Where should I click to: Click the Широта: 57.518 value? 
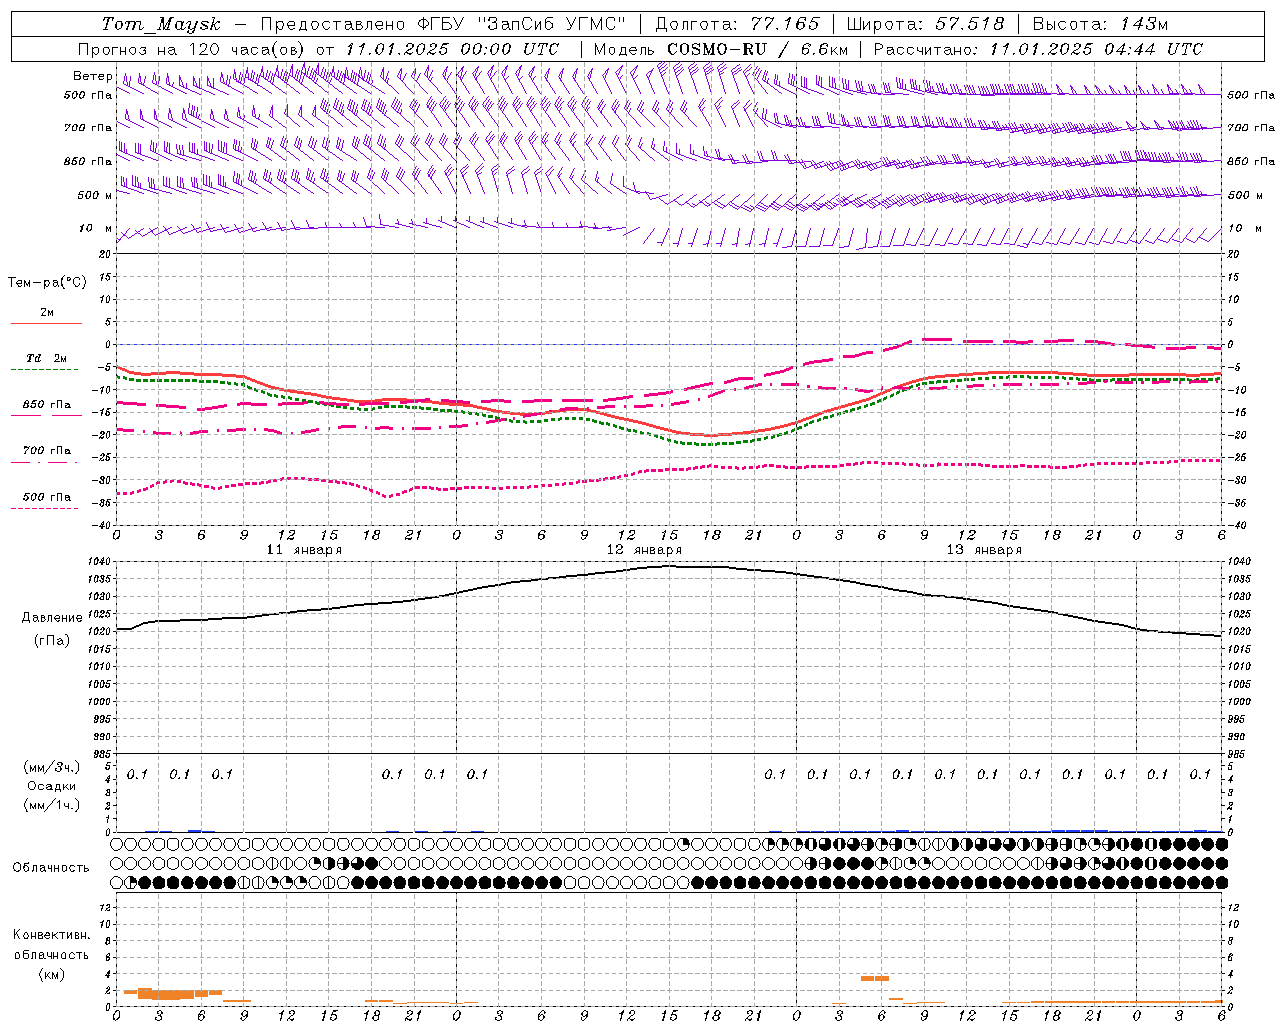[x=925, y=24]
